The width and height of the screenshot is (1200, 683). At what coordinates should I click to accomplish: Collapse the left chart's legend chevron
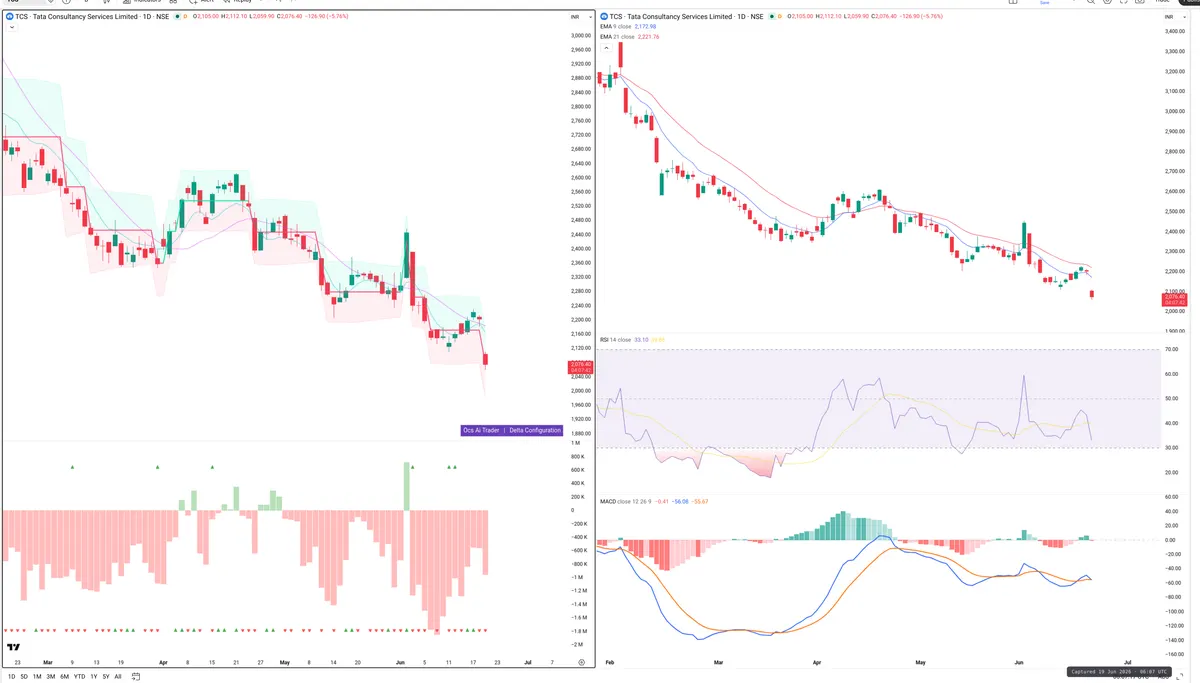(x=11, y=28)
